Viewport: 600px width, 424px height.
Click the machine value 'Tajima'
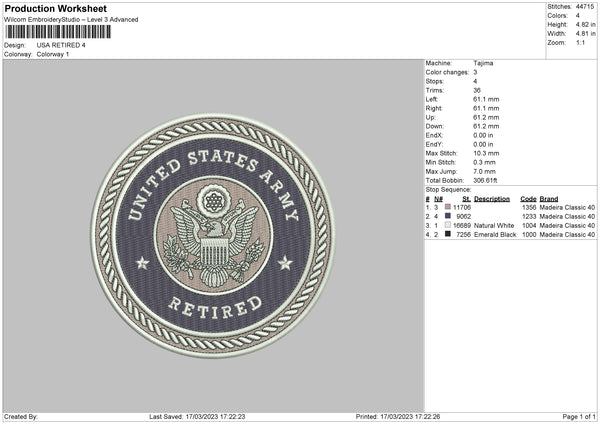pos(483,63)
